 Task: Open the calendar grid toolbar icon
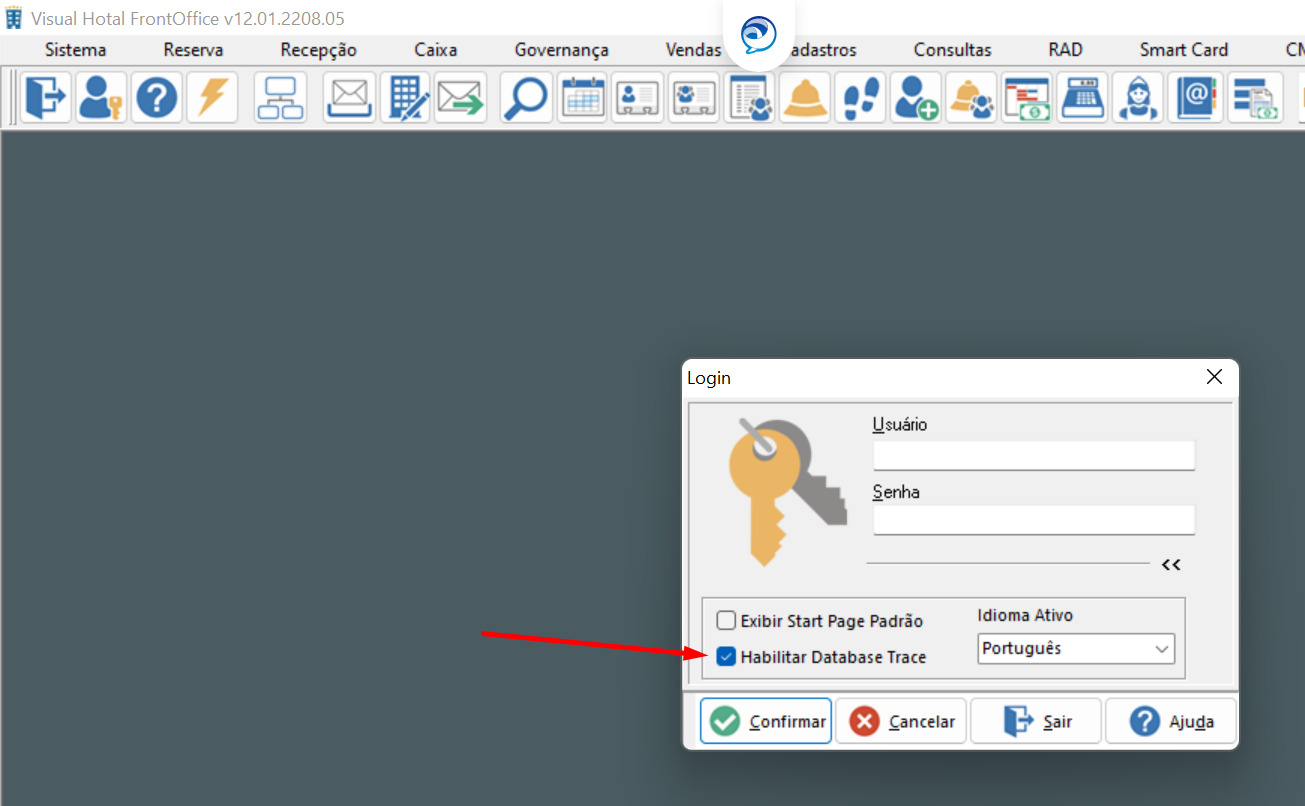coord(583,97)
